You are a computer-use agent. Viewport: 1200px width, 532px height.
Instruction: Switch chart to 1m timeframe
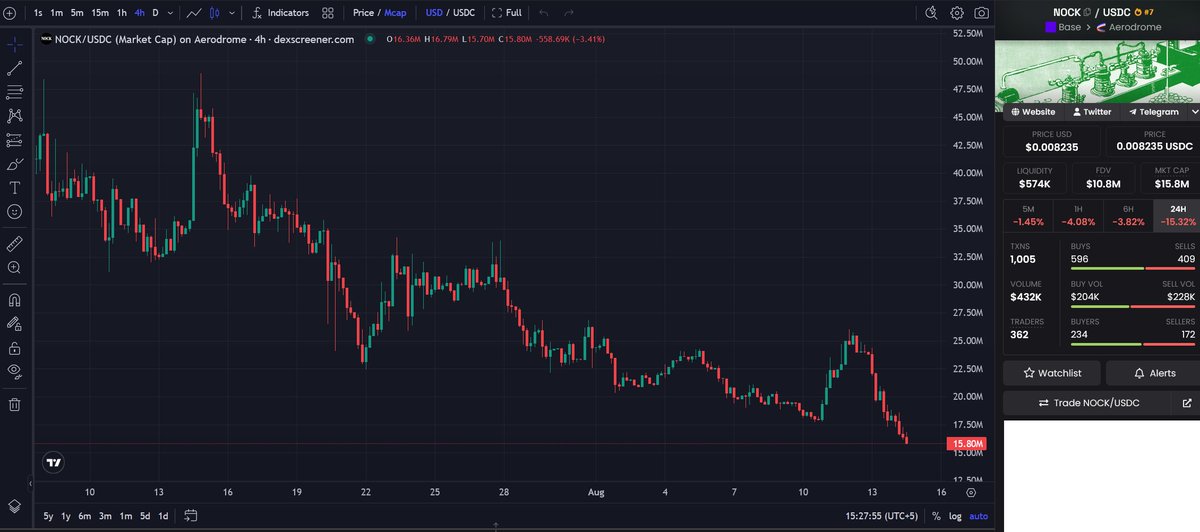point(57,13)
